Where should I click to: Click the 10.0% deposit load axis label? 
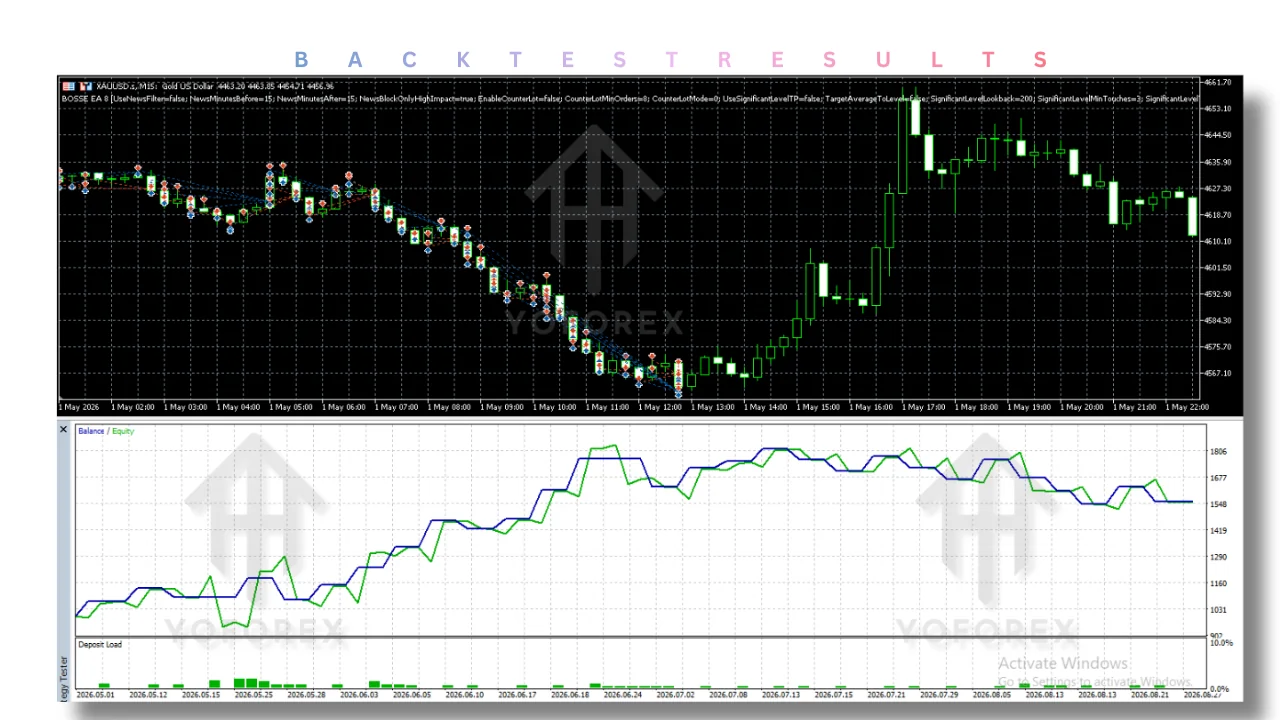coord(1220,643)
